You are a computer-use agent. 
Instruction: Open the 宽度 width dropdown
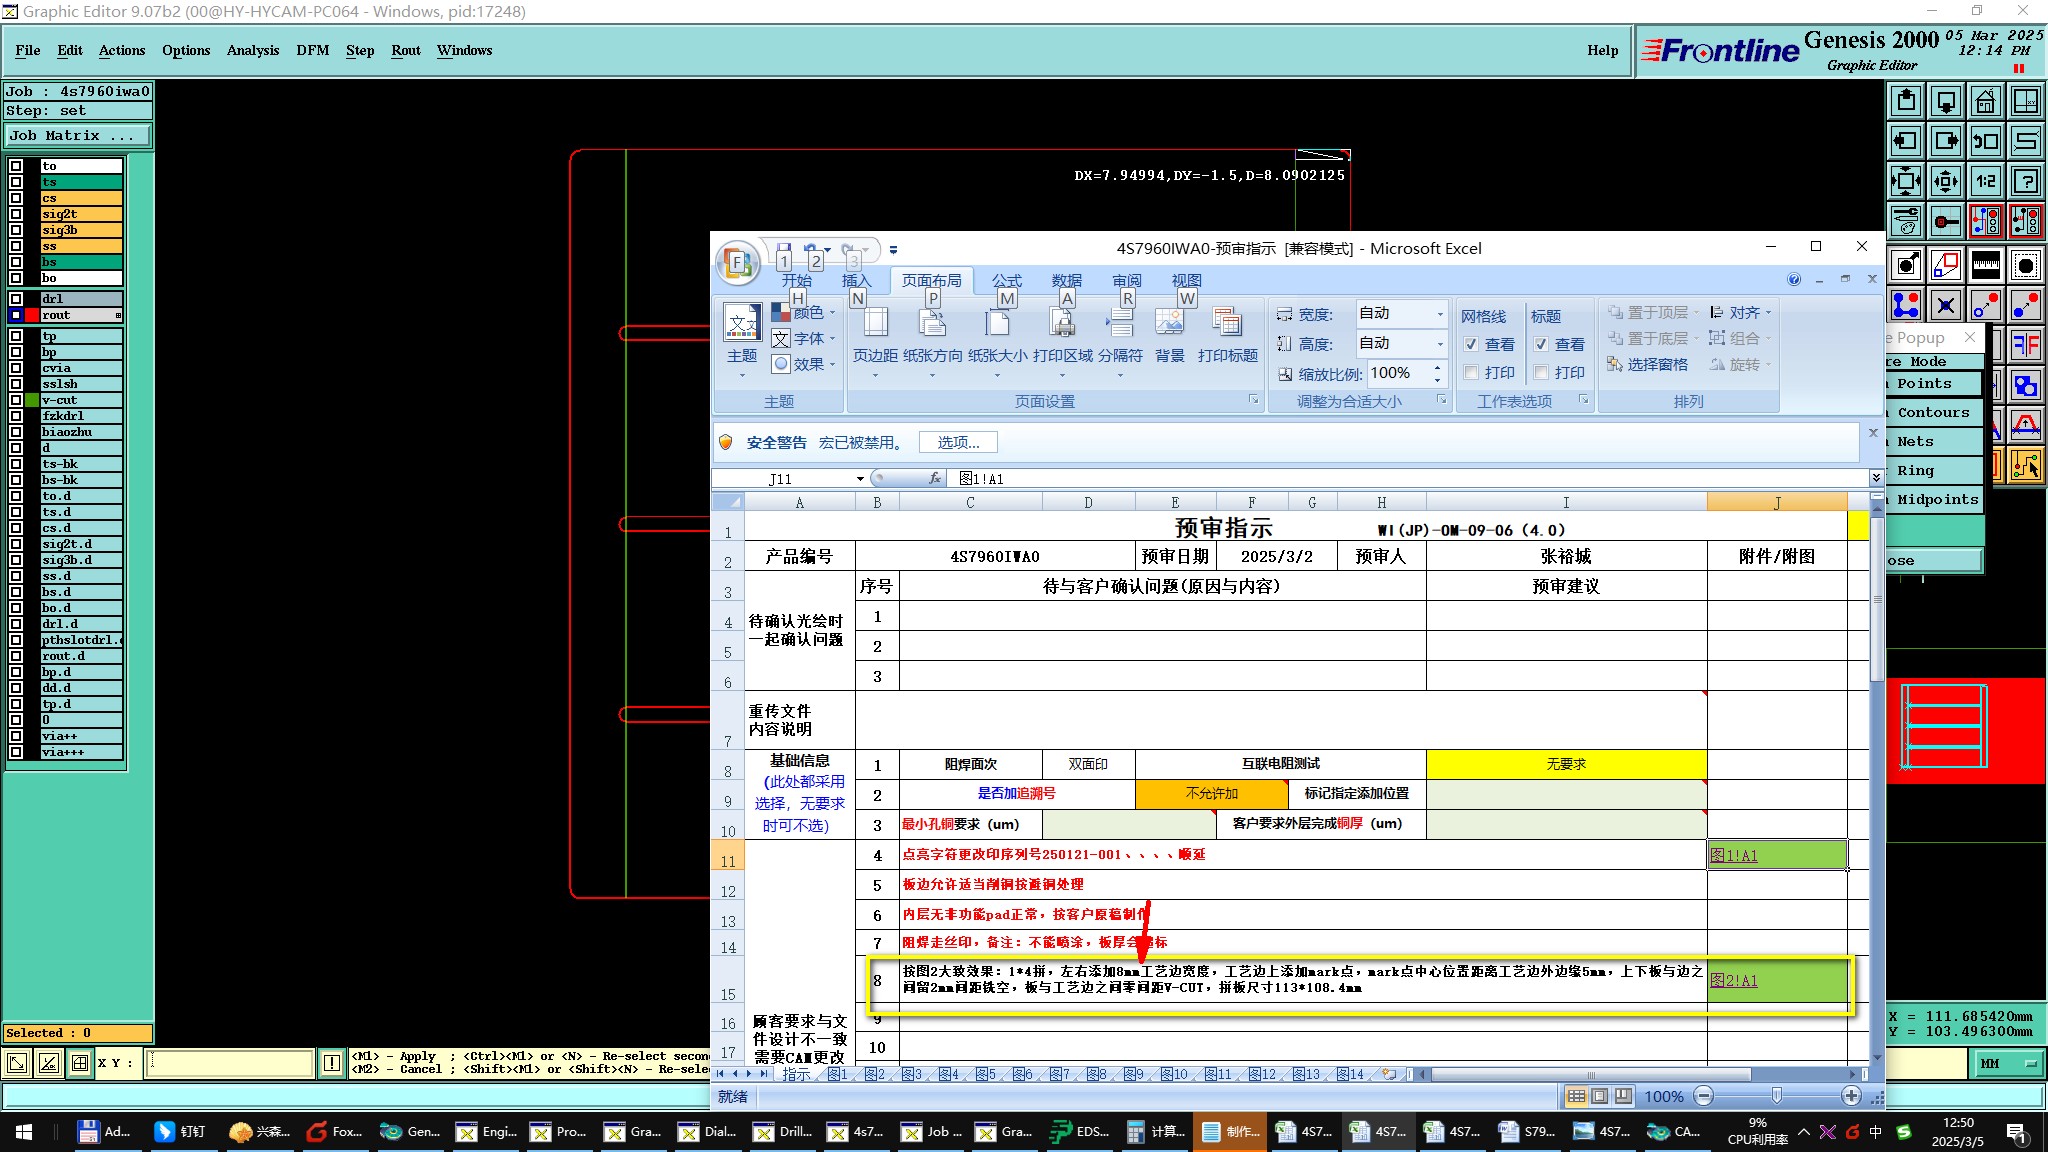coord(1440,314)
